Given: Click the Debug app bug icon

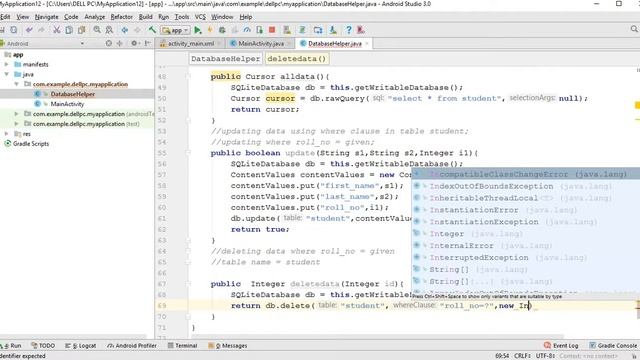Looking at the screenshot, I should click(x=222, y=30).
